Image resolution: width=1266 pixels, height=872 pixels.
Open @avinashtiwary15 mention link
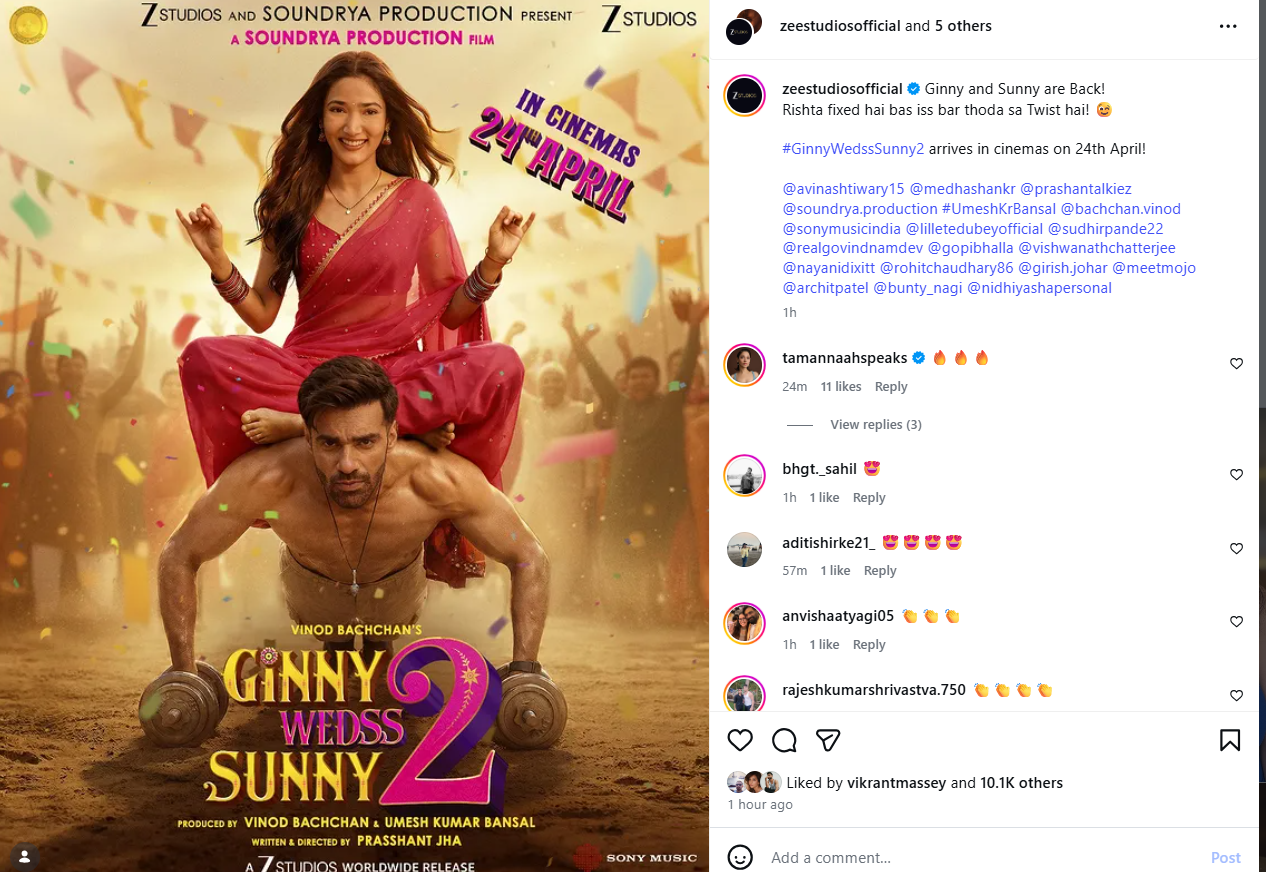(x=843, y=189)
